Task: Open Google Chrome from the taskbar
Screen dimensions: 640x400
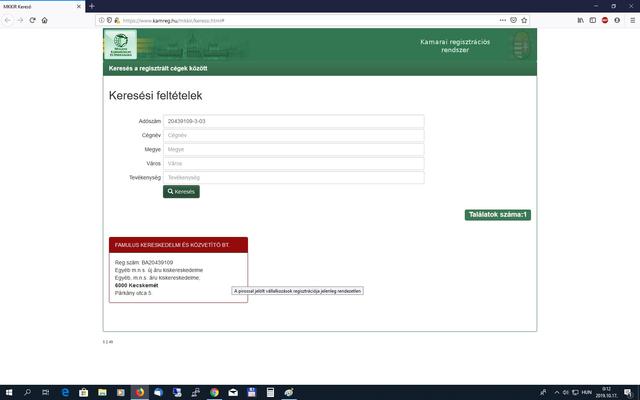Action: (214, 393)
